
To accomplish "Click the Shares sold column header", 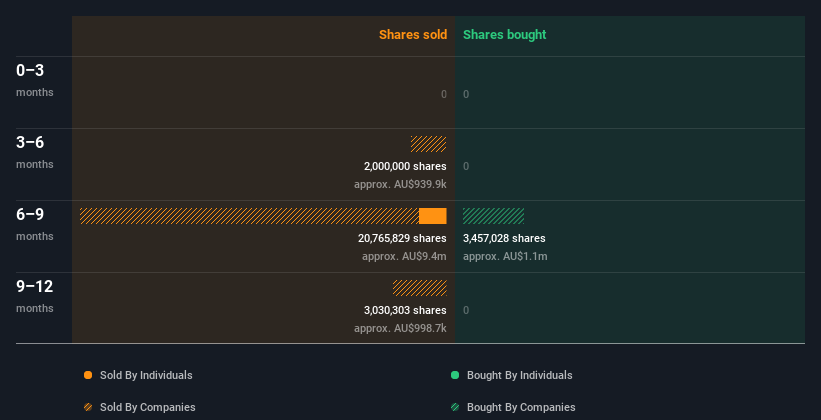I will pyautogui.click(x=413, y=35).
